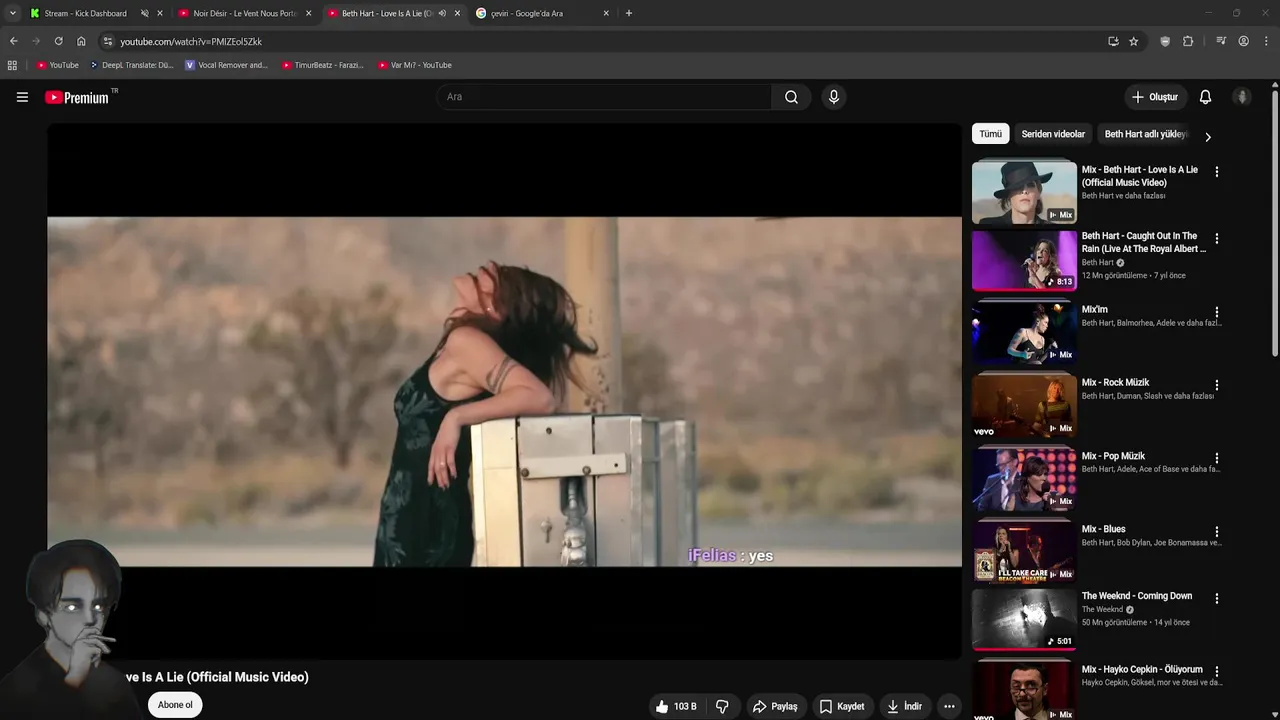
Task: Open the tab search dropdown
Action: point(12,13)
